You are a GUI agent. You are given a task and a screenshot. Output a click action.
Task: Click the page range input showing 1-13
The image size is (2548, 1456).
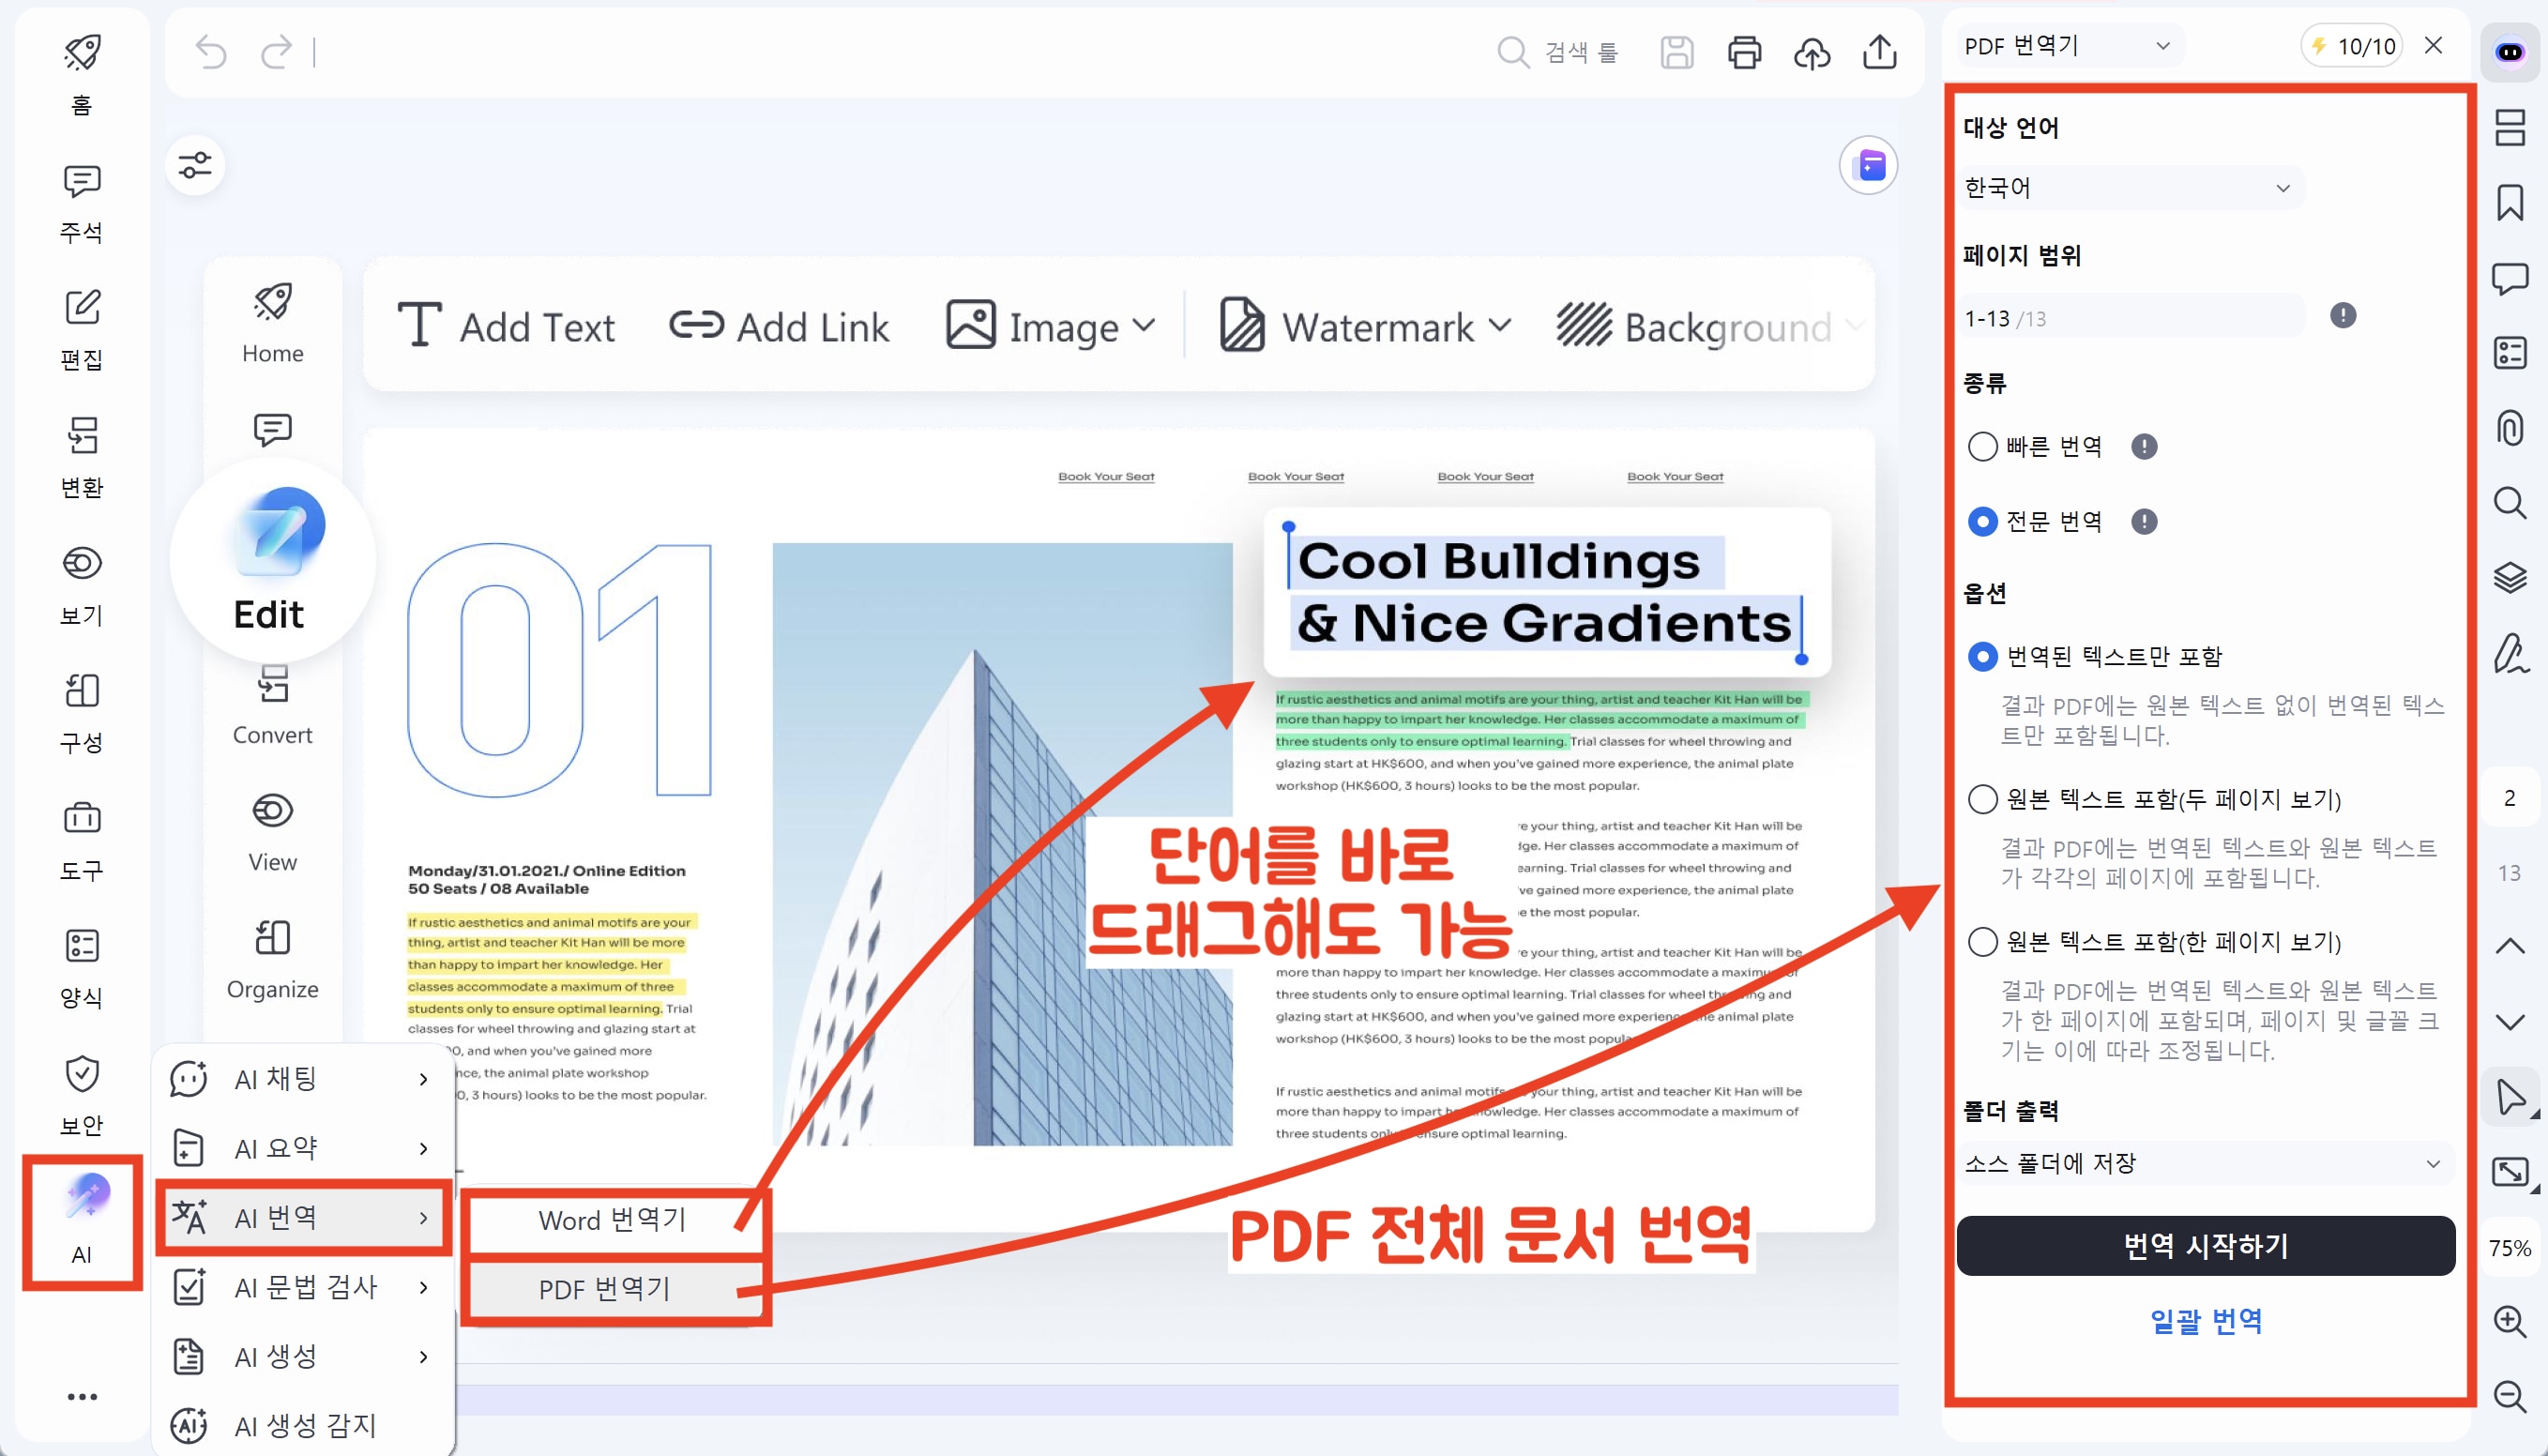click(2130, 317)
